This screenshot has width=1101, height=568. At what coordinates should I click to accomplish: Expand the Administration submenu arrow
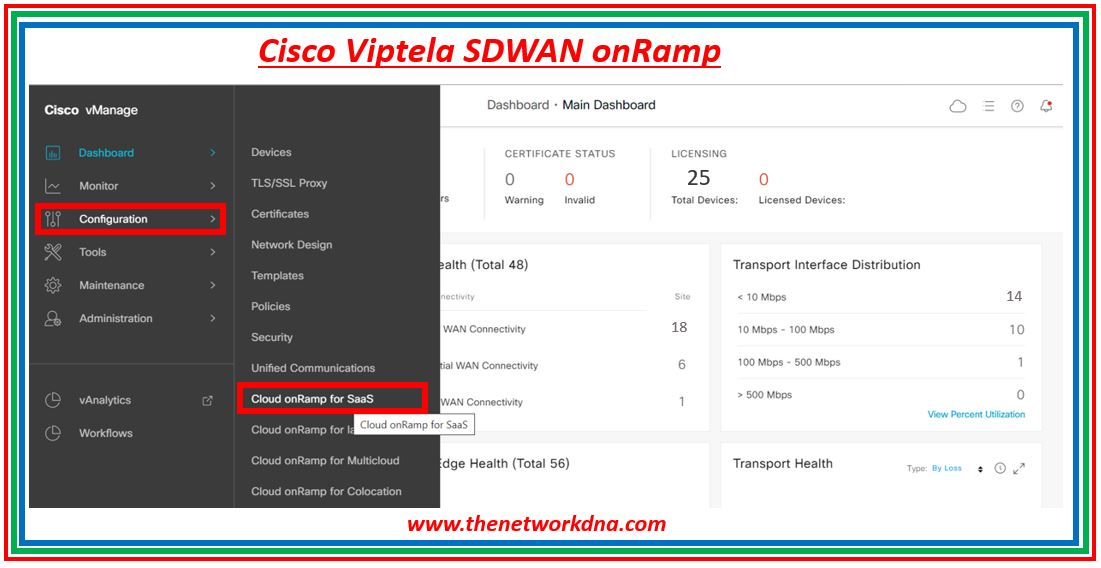212,318
